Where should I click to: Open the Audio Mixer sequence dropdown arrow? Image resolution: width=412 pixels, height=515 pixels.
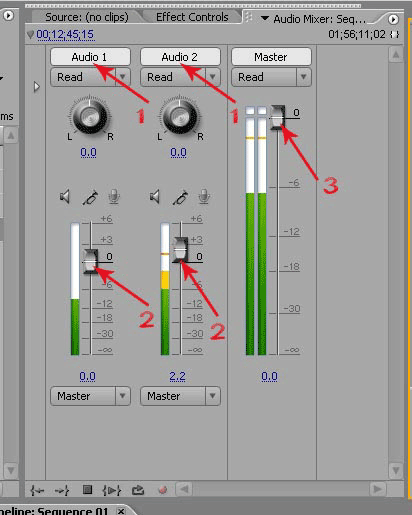(265, 18)
